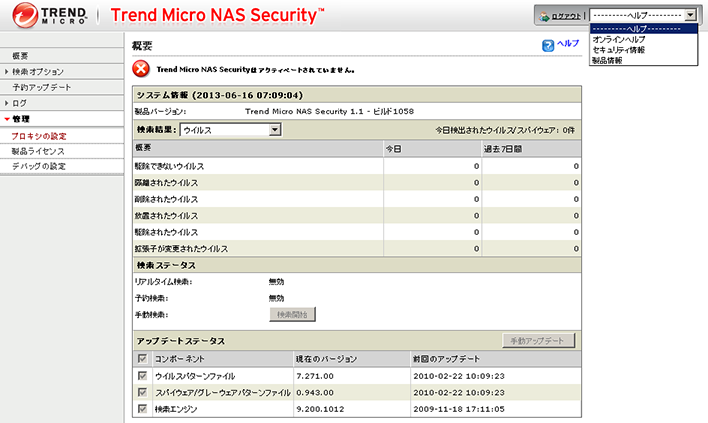The height and width of the screenshot is (423, 708).
Task: Click the blue ヘルプ link beside the 概要 heading
Action: point(568,43)
